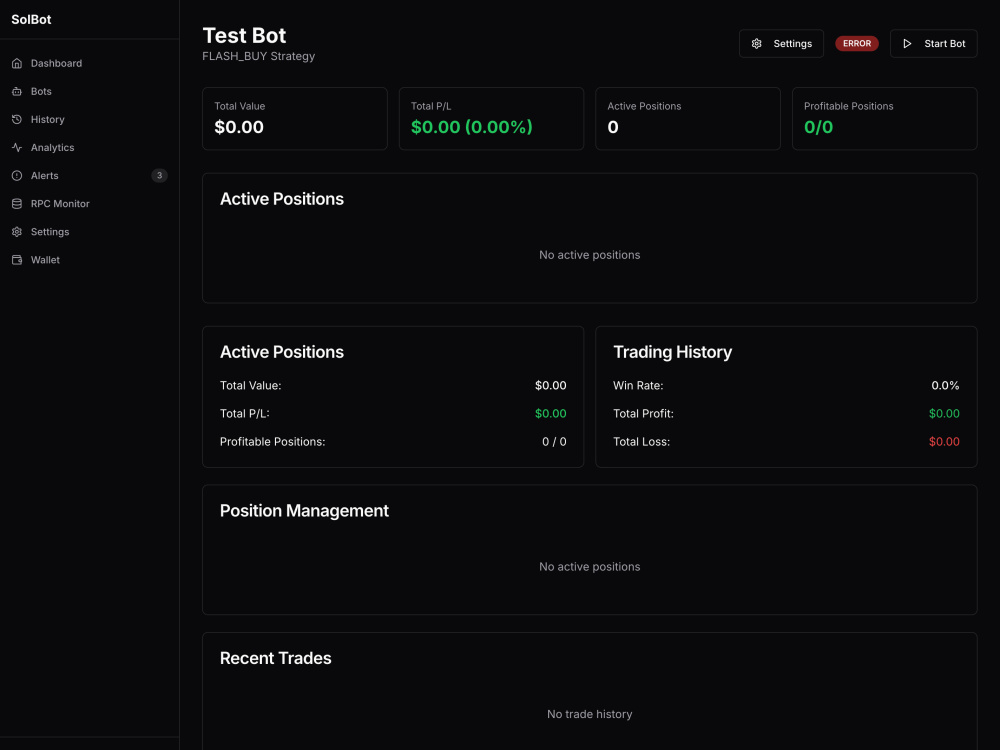Click the Alerts count badge showing 3
The width and height of the screenshot is (1000, 750).
[159, 175]
